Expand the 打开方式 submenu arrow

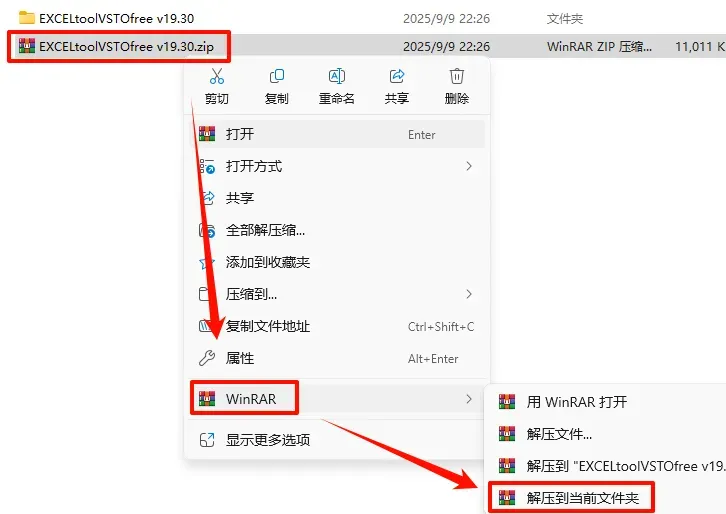[469, 166]
